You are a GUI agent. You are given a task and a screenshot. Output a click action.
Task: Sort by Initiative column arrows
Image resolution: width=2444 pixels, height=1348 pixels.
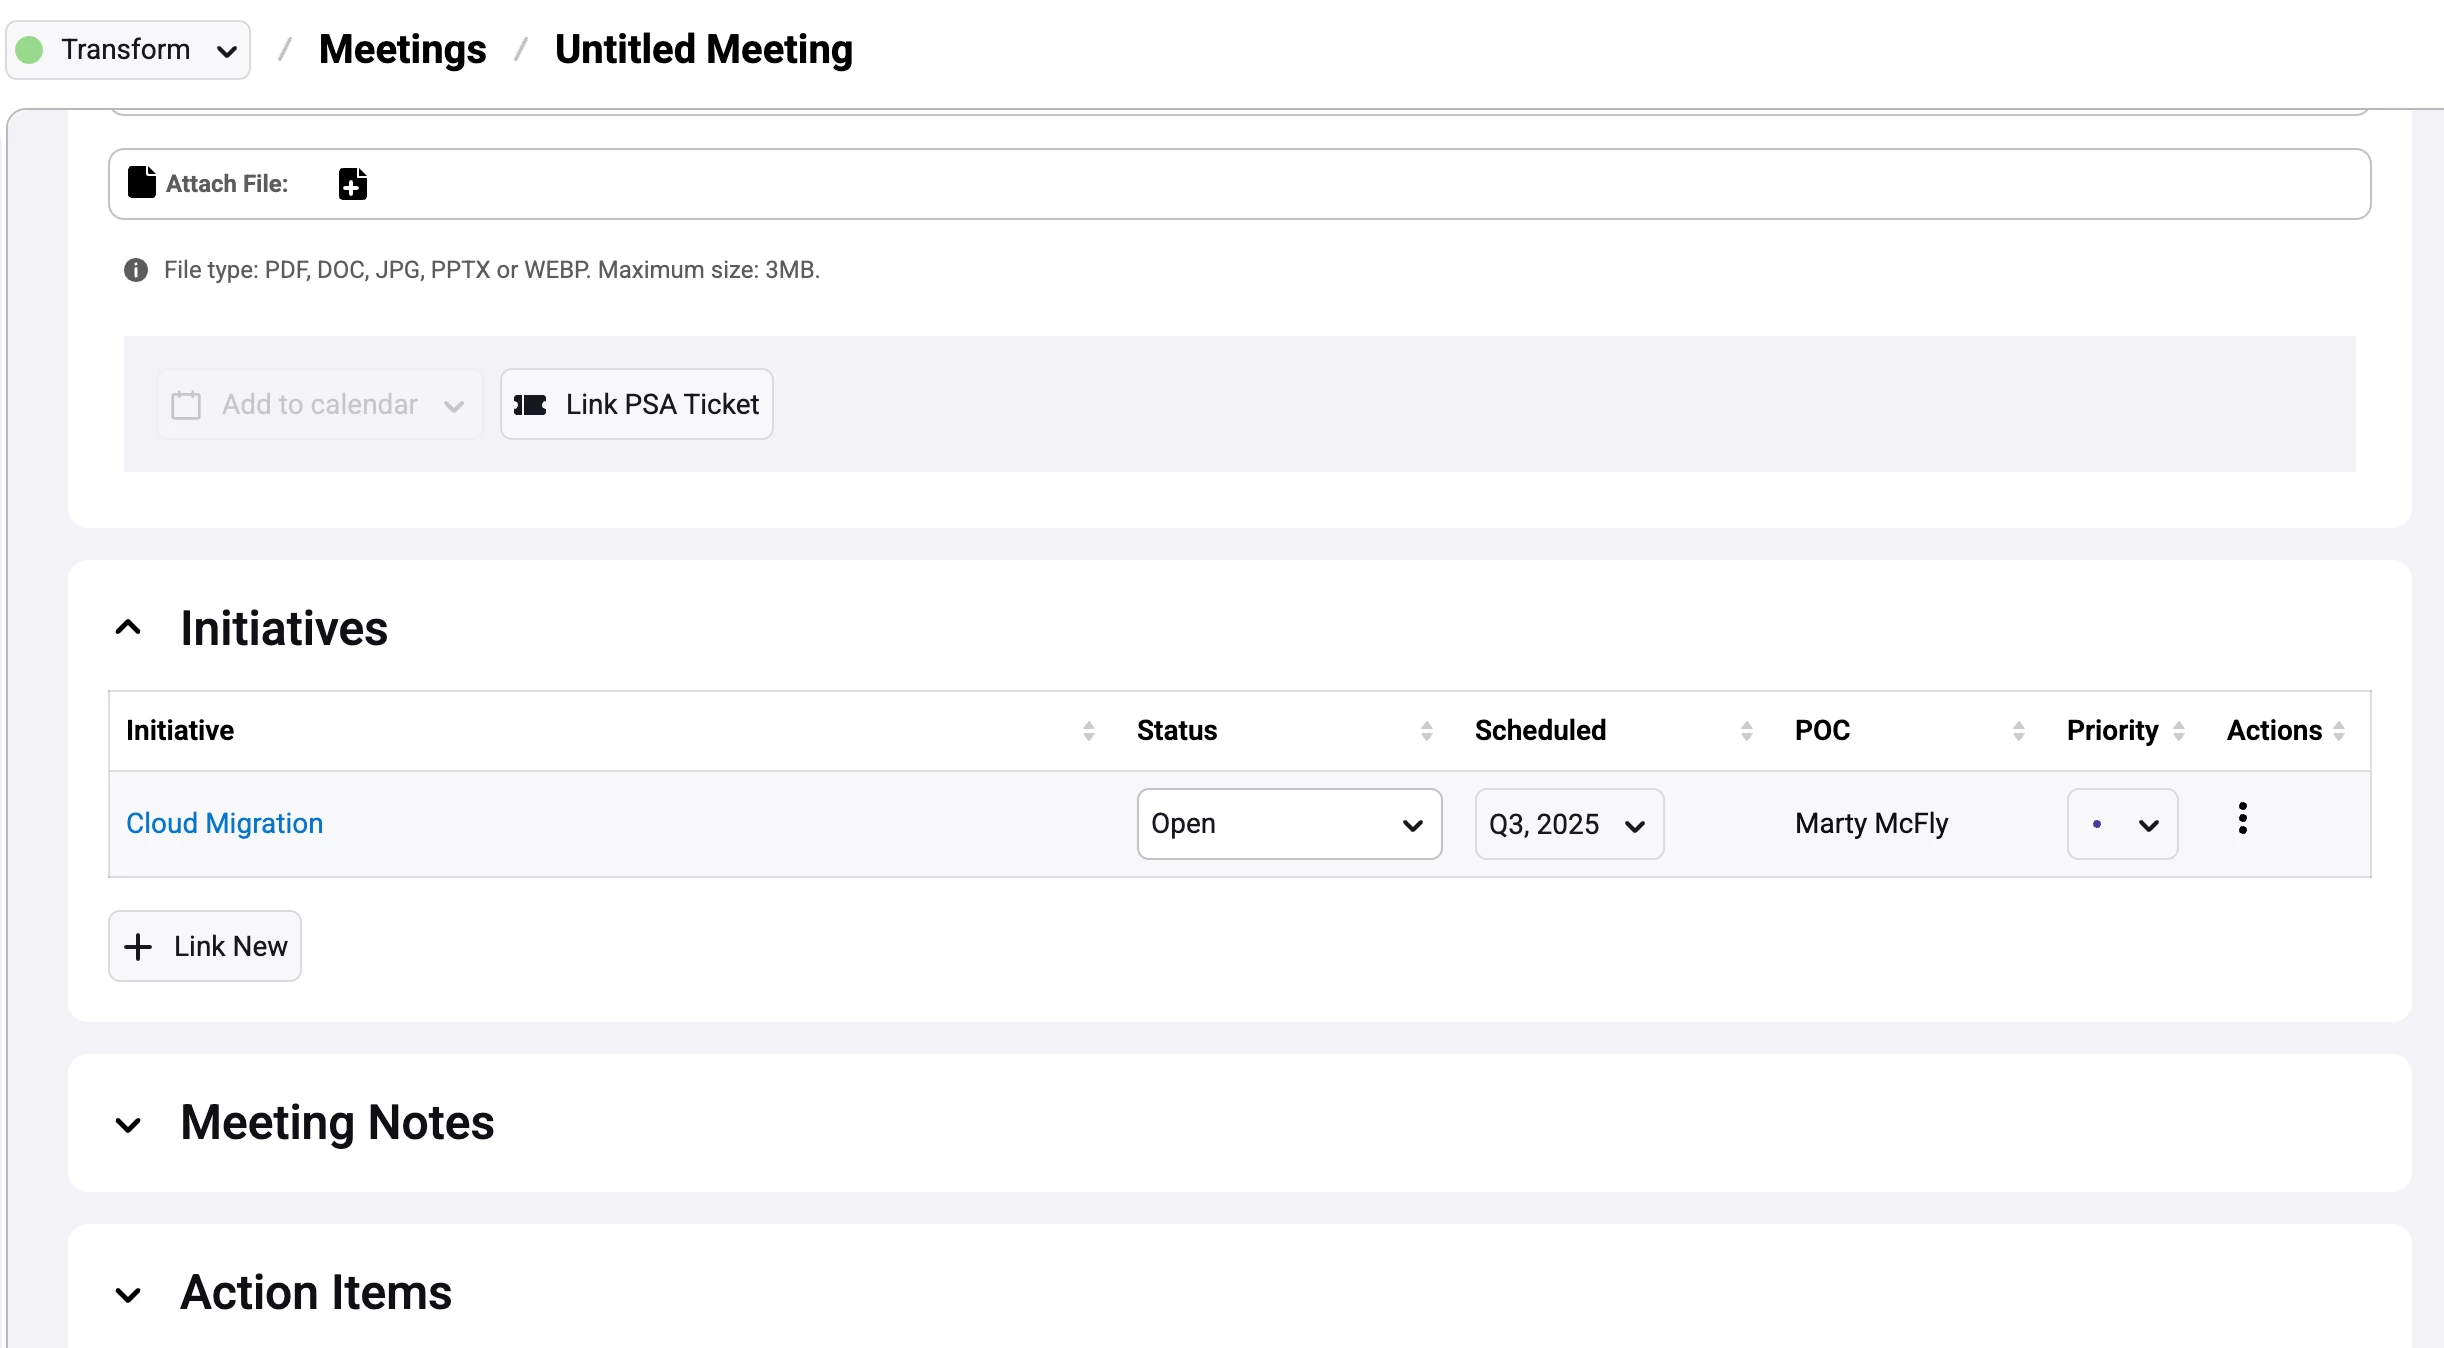tap(1089, 731)
